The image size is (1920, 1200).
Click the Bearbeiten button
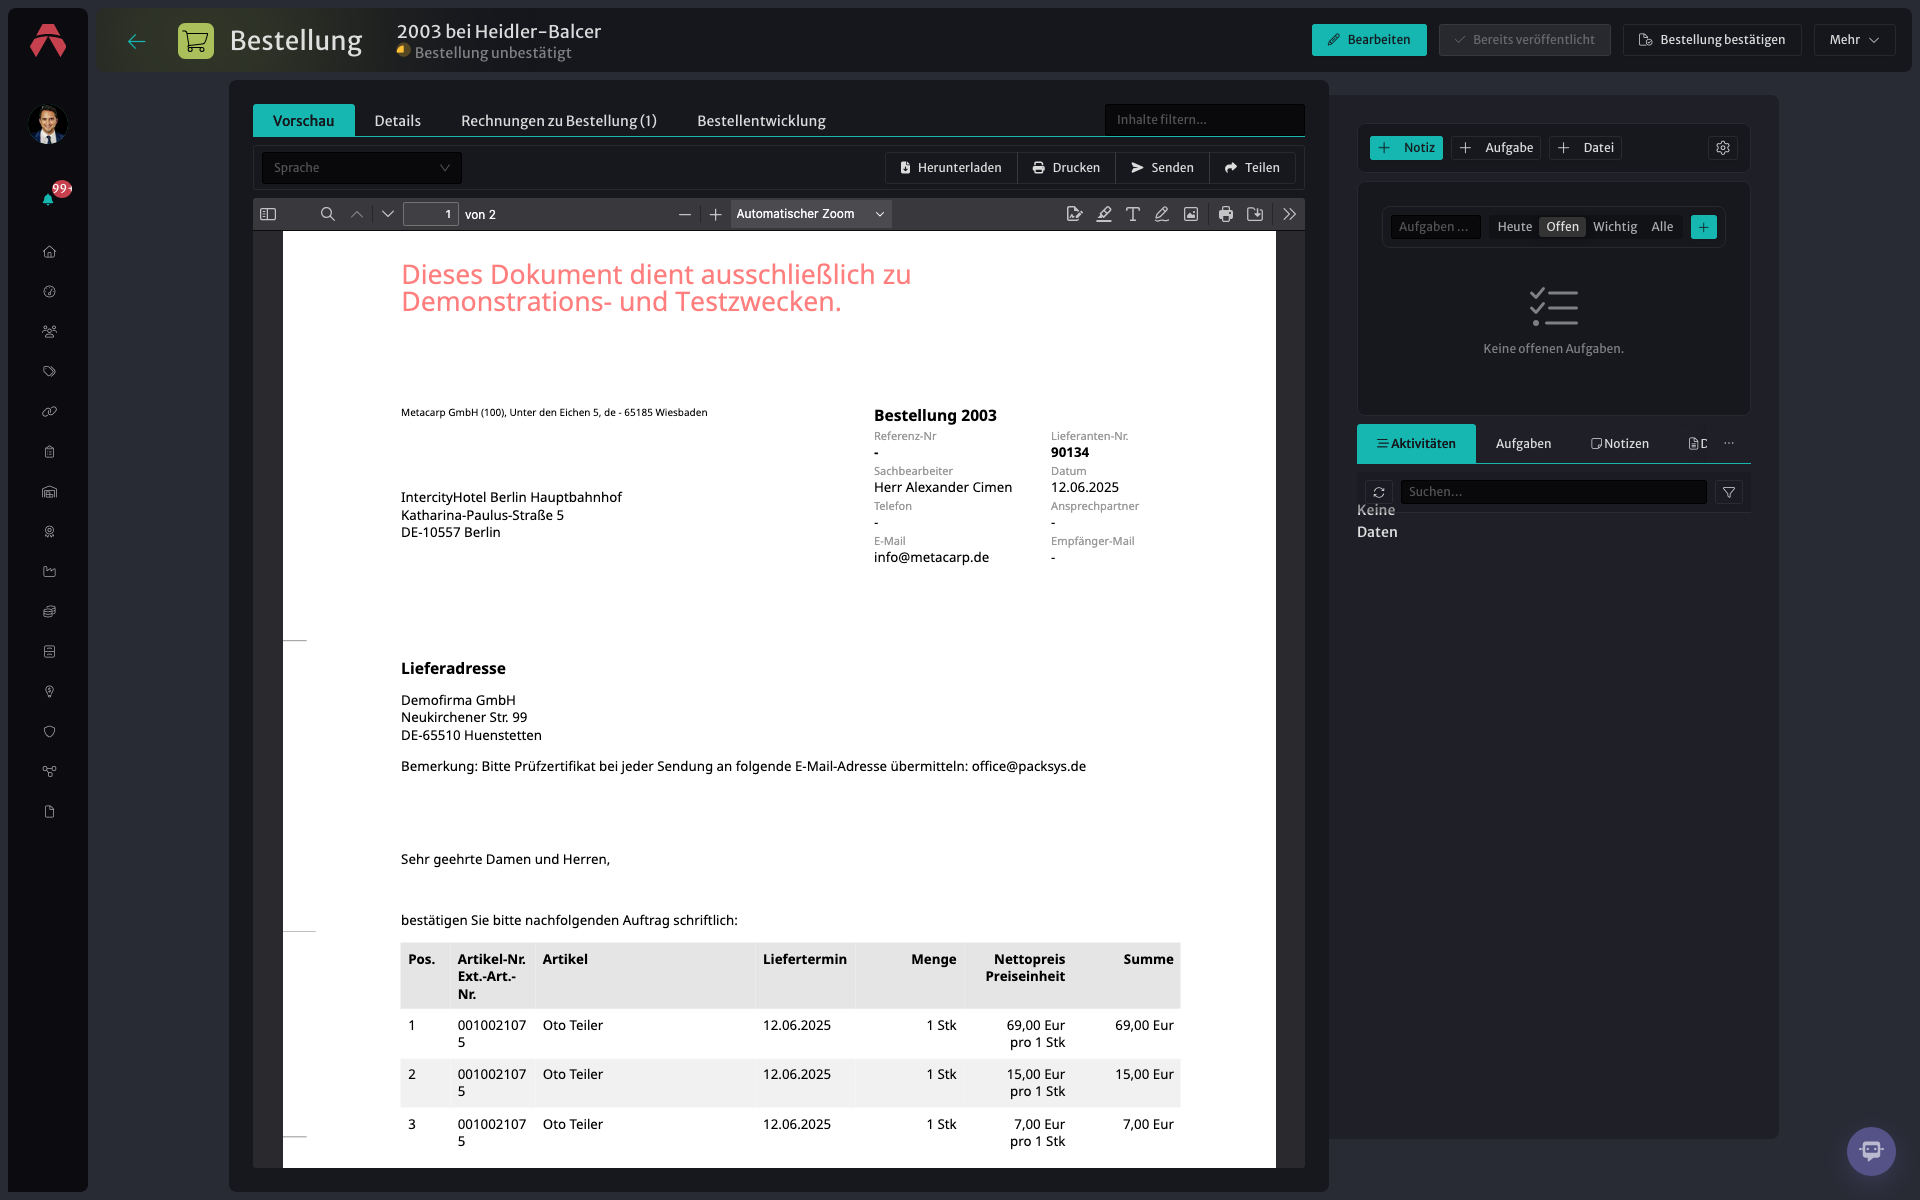tap(1369, 40)
